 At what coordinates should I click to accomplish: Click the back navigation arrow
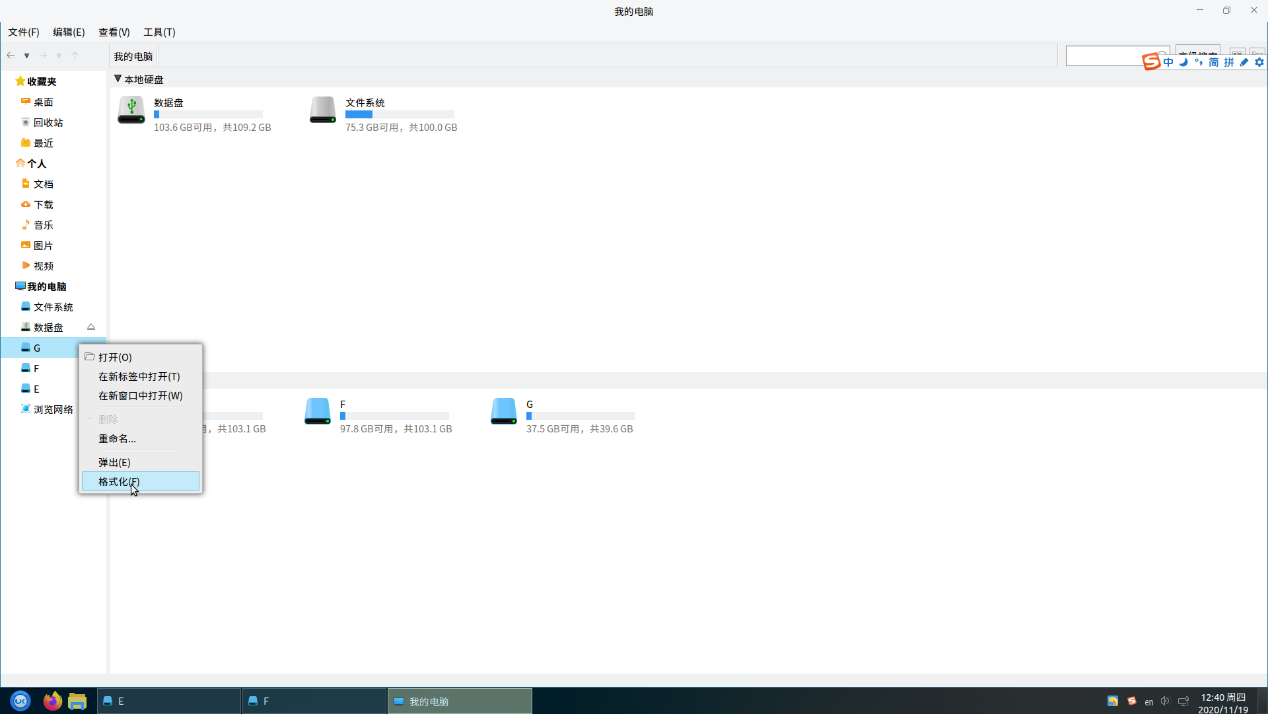coord(11,56)
